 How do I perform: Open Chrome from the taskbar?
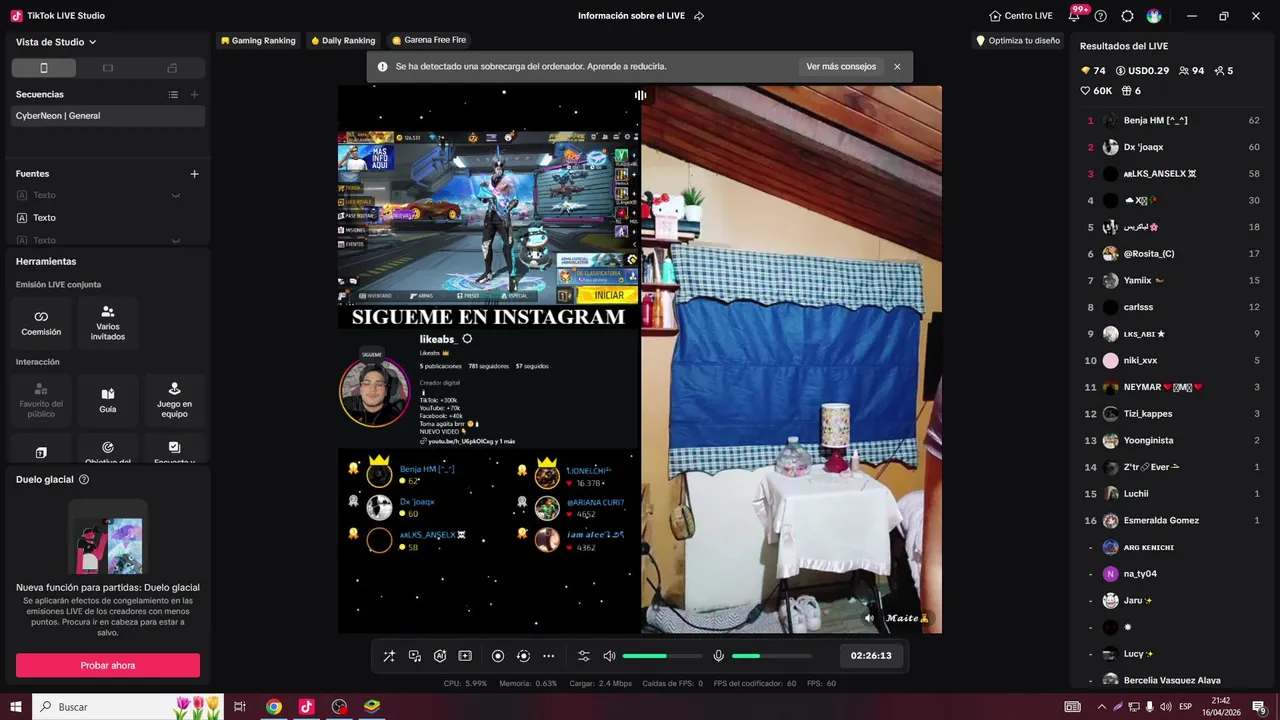[274, 707]
